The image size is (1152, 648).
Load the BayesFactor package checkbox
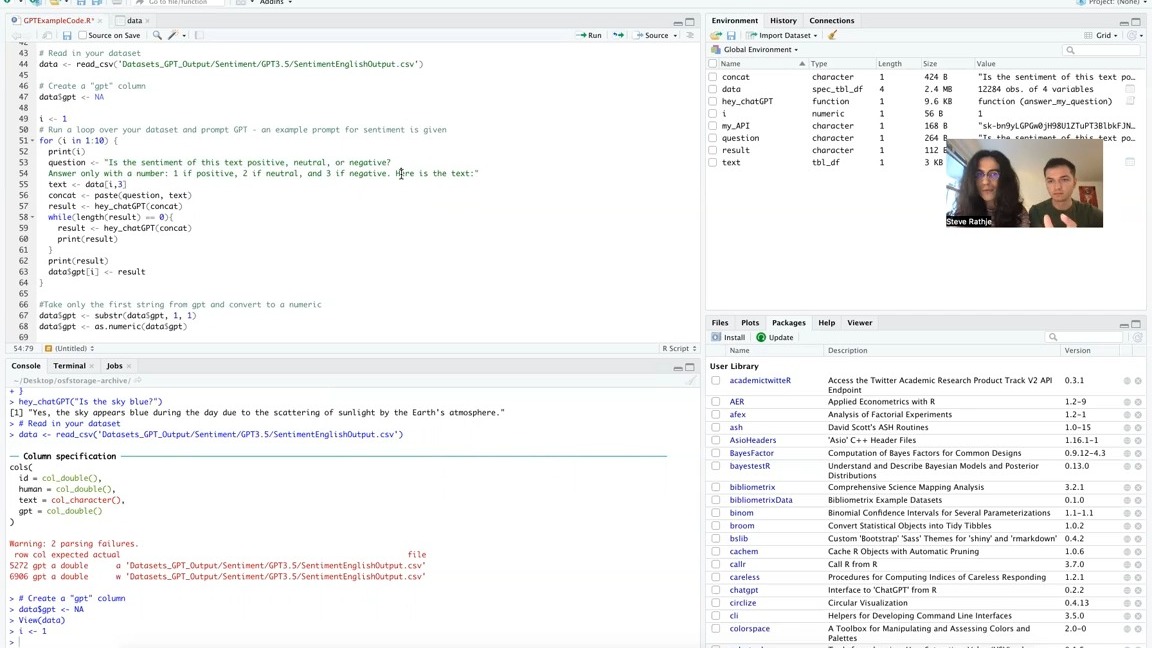pos(716,453)
